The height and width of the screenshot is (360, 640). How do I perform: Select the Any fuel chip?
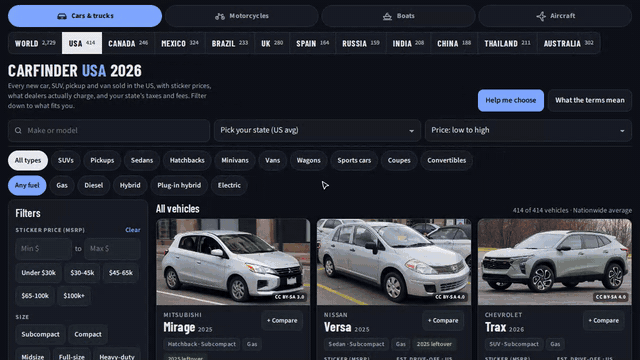27,185
